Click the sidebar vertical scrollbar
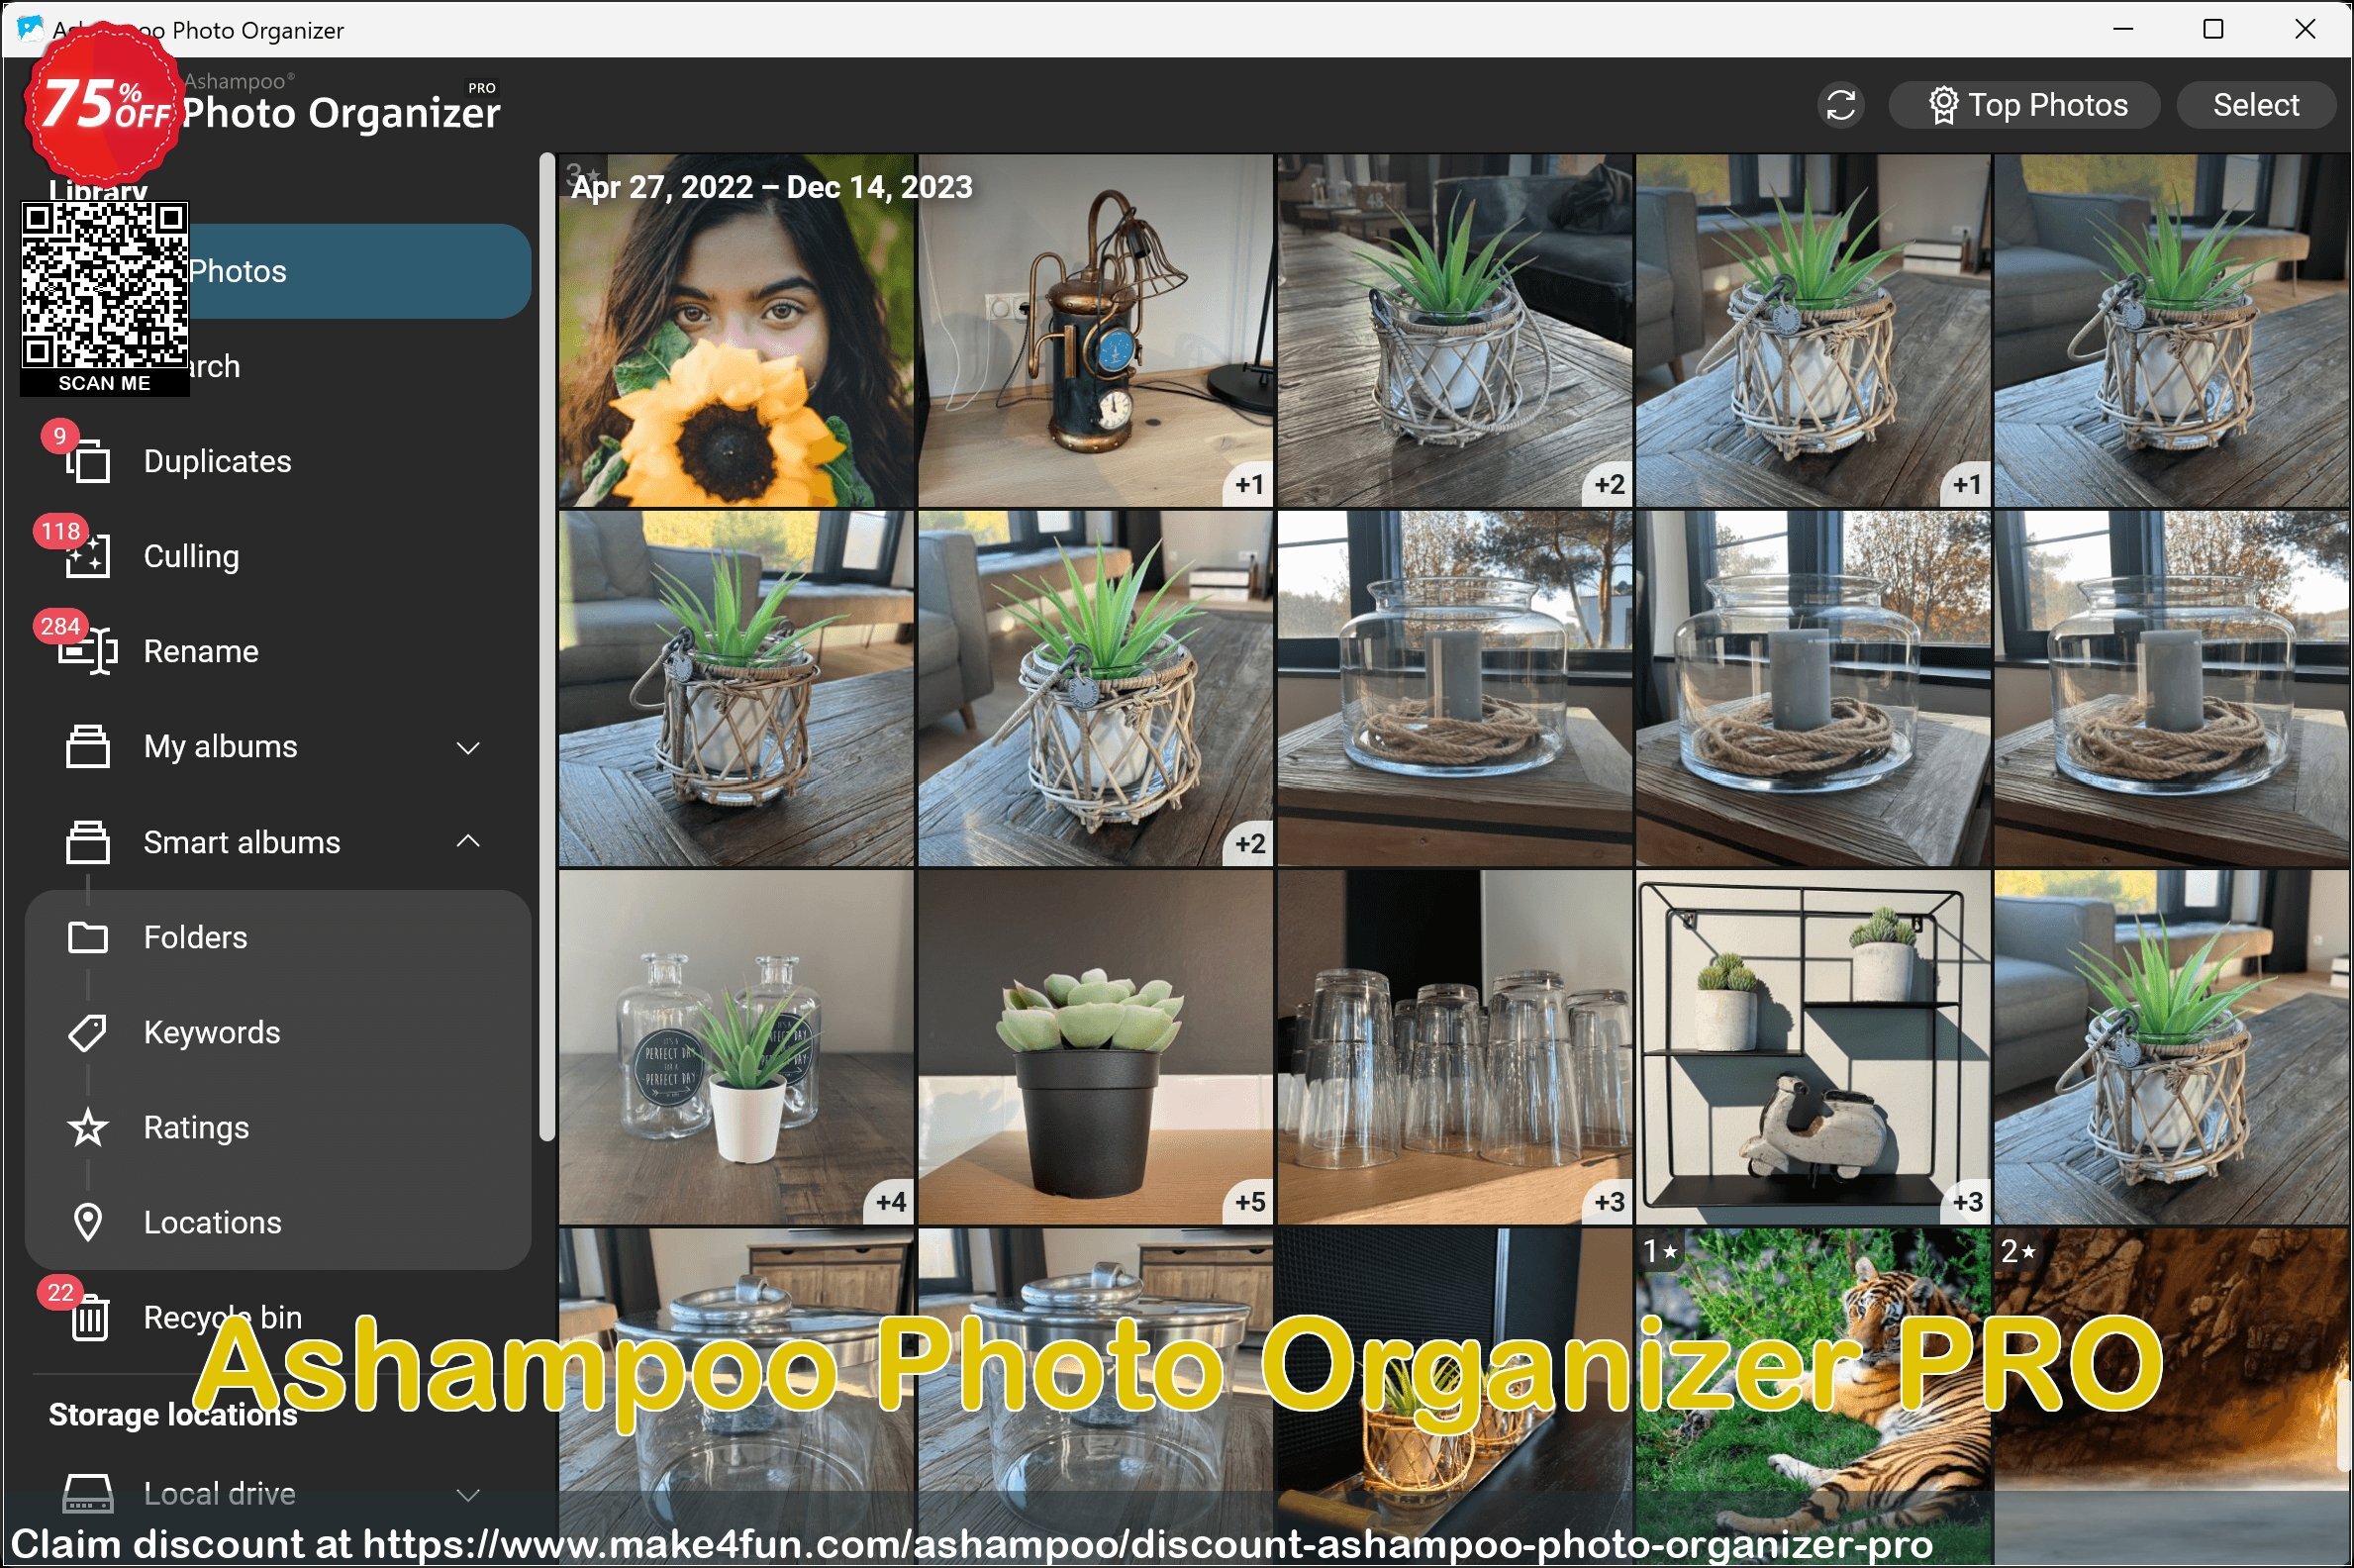The width and height of the screenshot is (2354, 1568). click(547, 646)
